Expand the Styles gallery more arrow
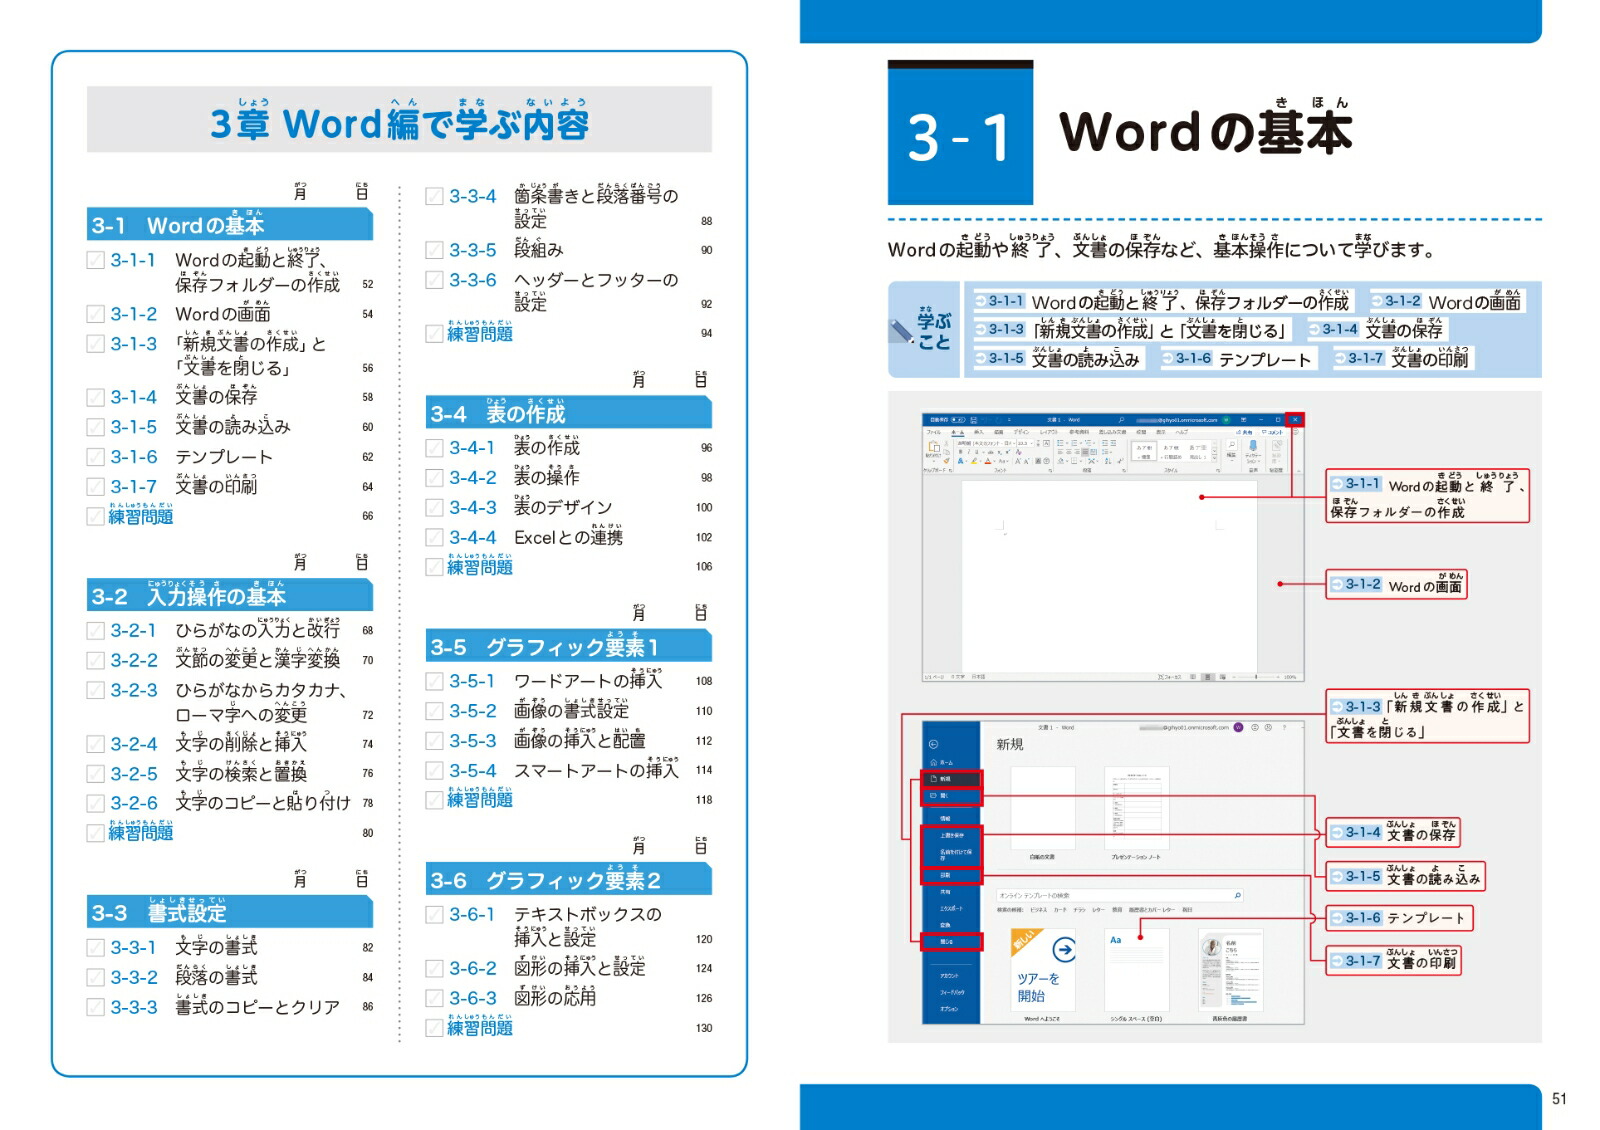The width and height of the screenshot is (1600, 1130). pyautogui.click(x=1214, y=458)
